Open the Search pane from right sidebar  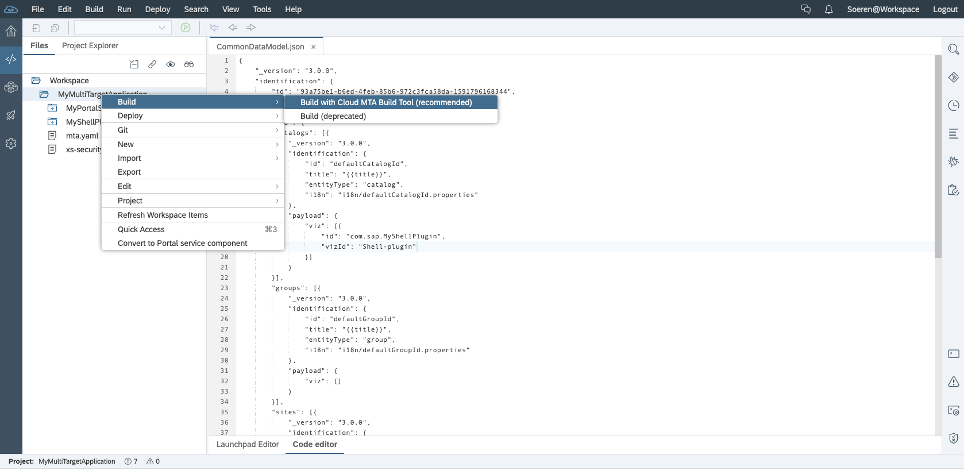point(953,49)
